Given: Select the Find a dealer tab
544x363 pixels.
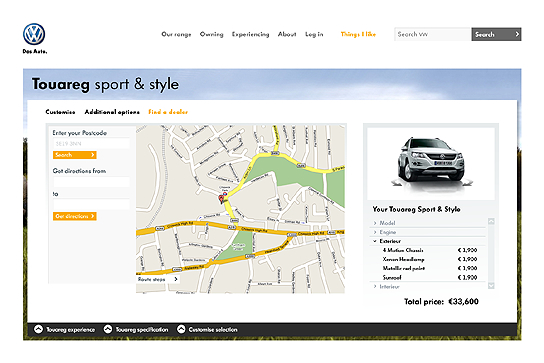Looking at the screenshot, I should 168,112.
